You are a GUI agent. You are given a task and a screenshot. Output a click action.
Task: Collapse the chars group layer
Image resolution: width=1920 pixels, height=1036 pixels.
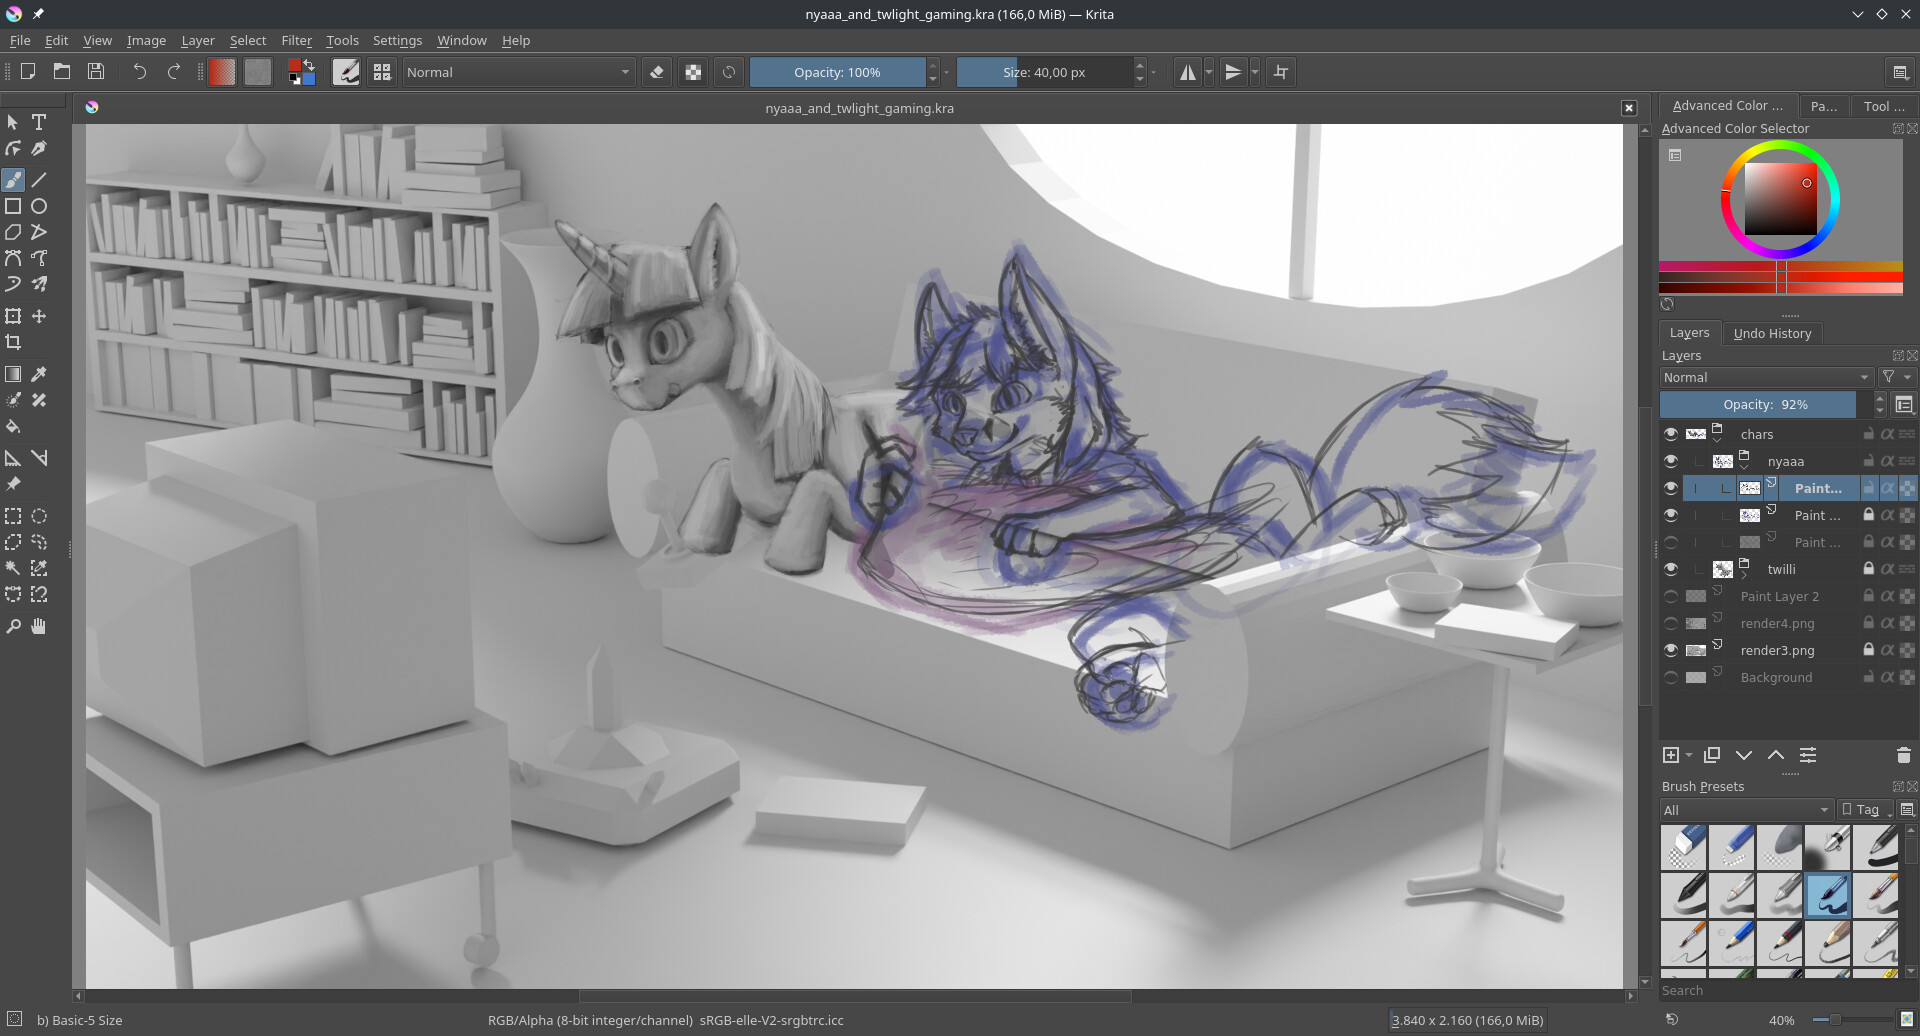(x=1717, y=440)
